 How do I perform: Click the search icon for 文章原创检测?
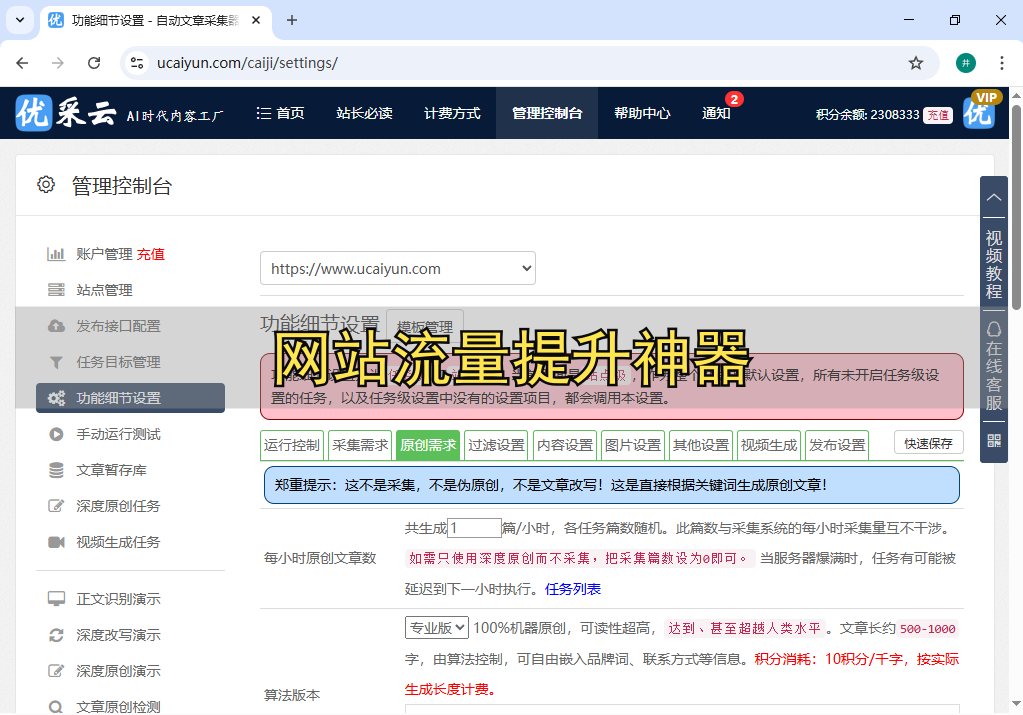(56, 707)
